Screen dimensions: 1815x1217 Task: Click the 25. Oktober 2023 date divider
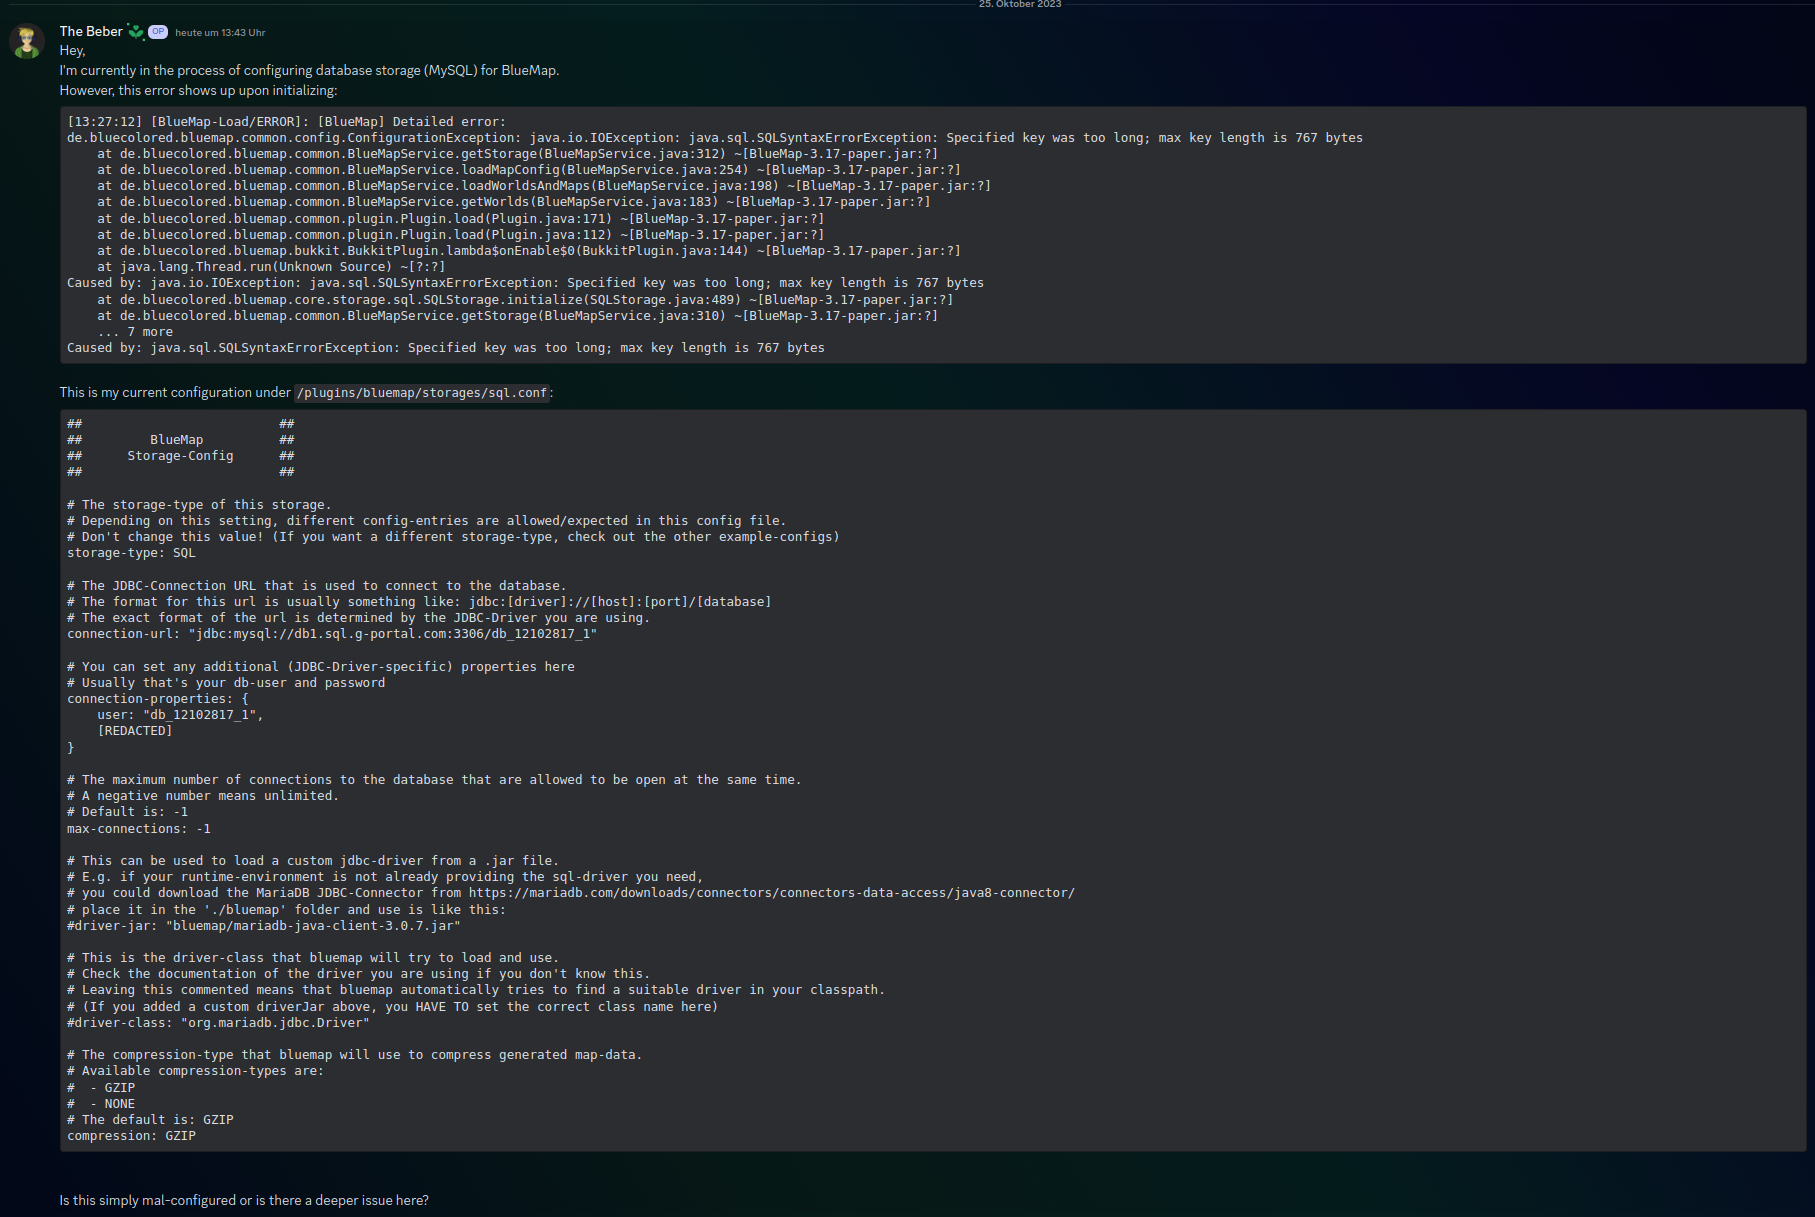[1019, 4]
